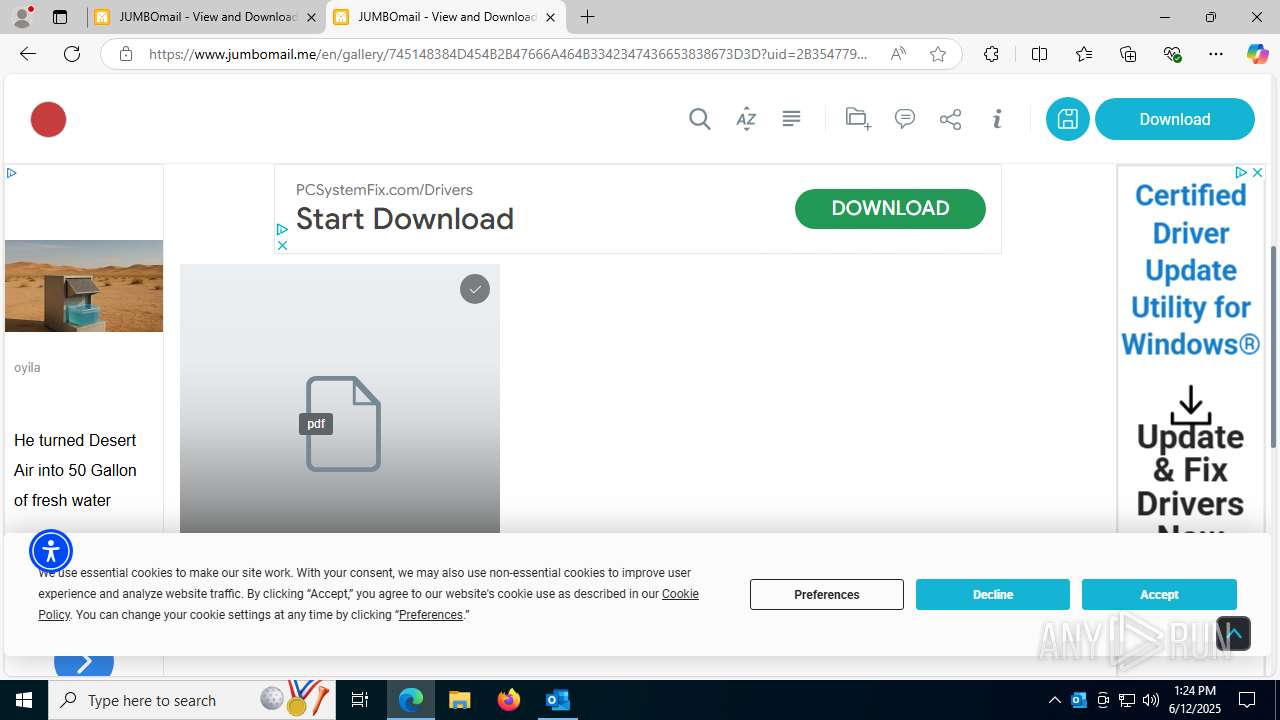
Task: Open the notifications center
Action: [1247, 700]
